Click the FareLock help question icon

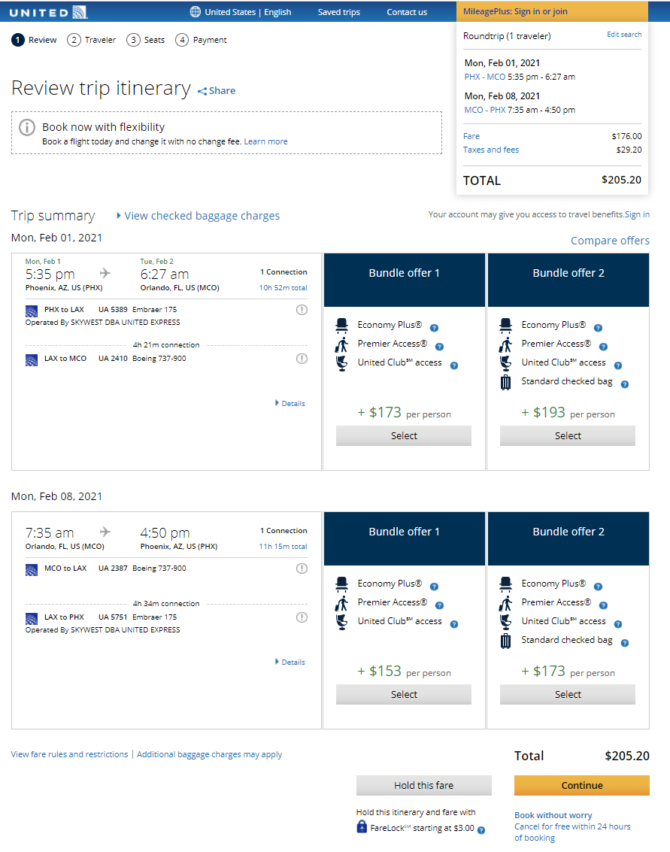(481, 830)
